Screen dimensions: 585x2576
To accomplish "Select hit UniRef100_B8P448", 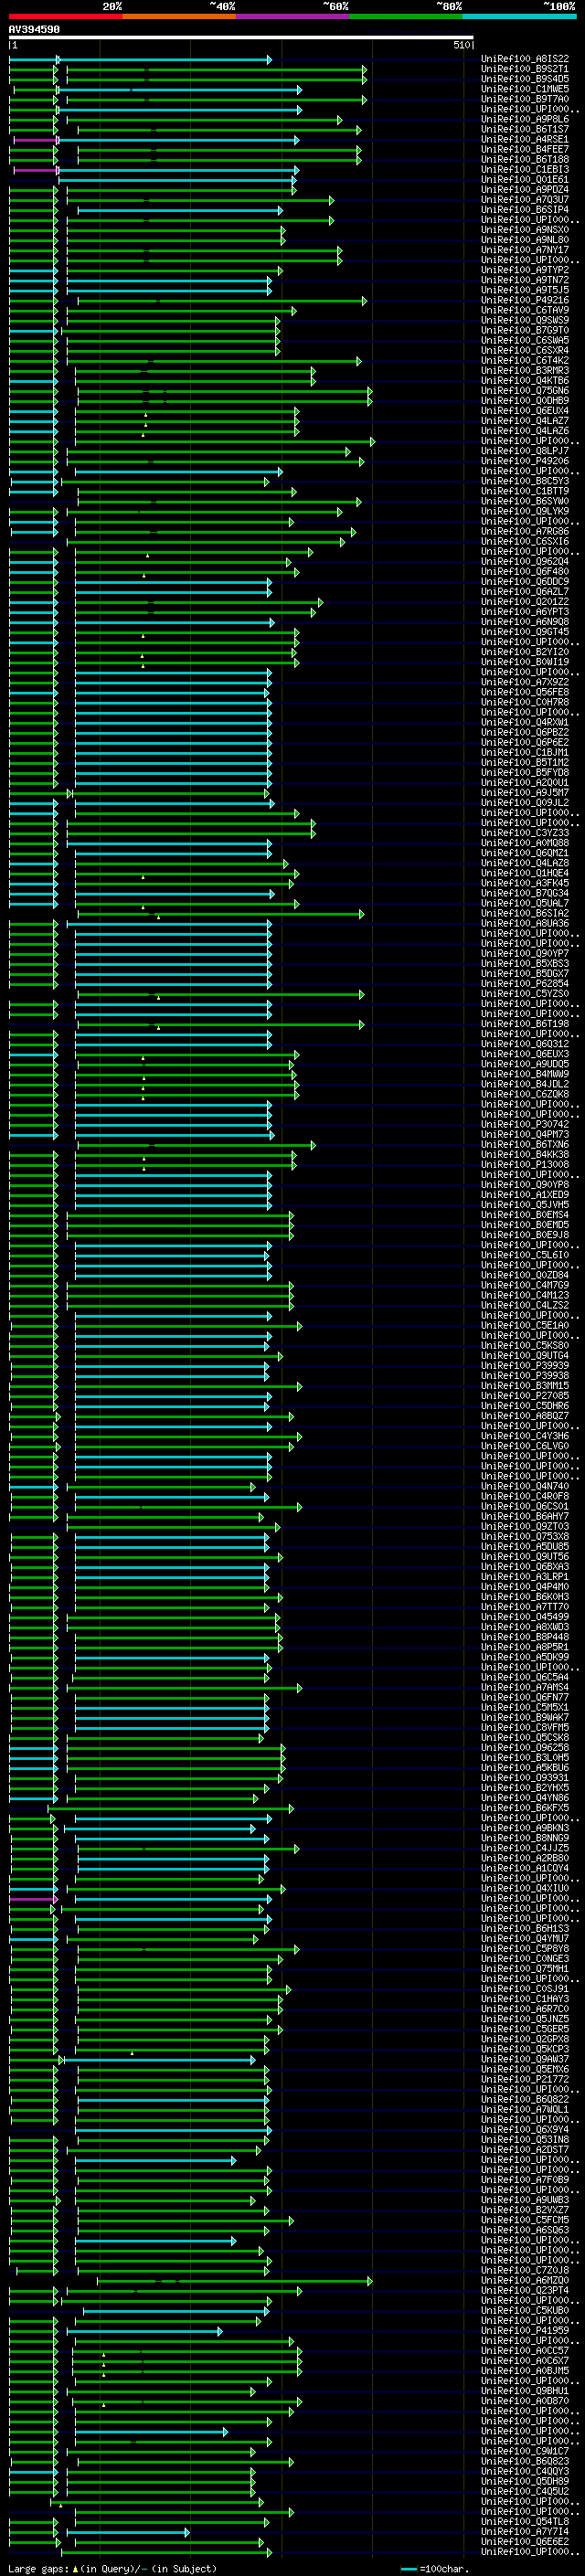I will pos(525,1637).
